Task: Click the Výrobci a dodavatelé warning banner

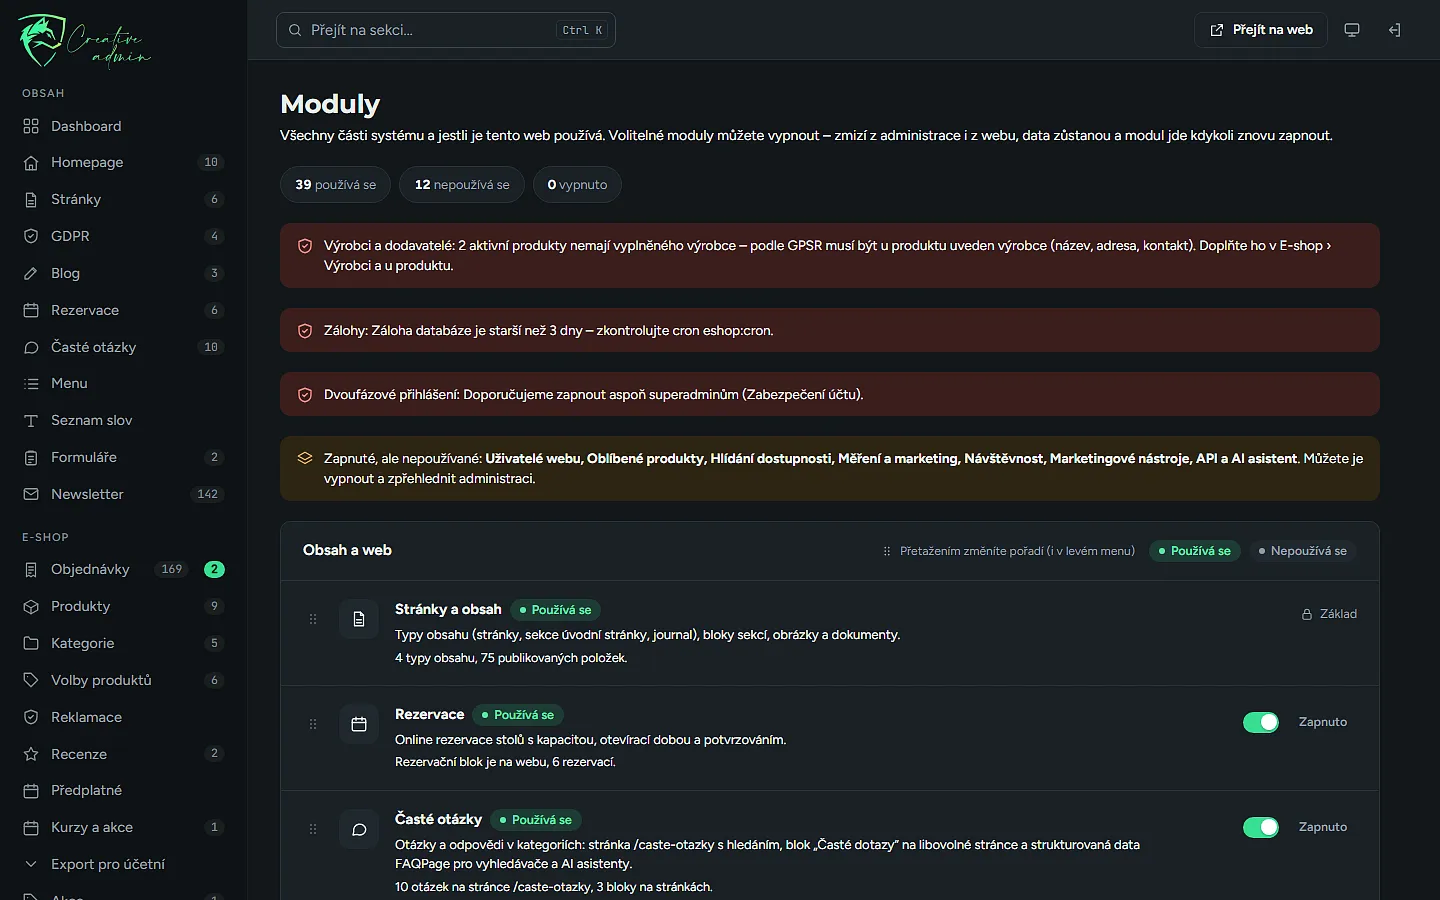Action: tap(830, 255)
